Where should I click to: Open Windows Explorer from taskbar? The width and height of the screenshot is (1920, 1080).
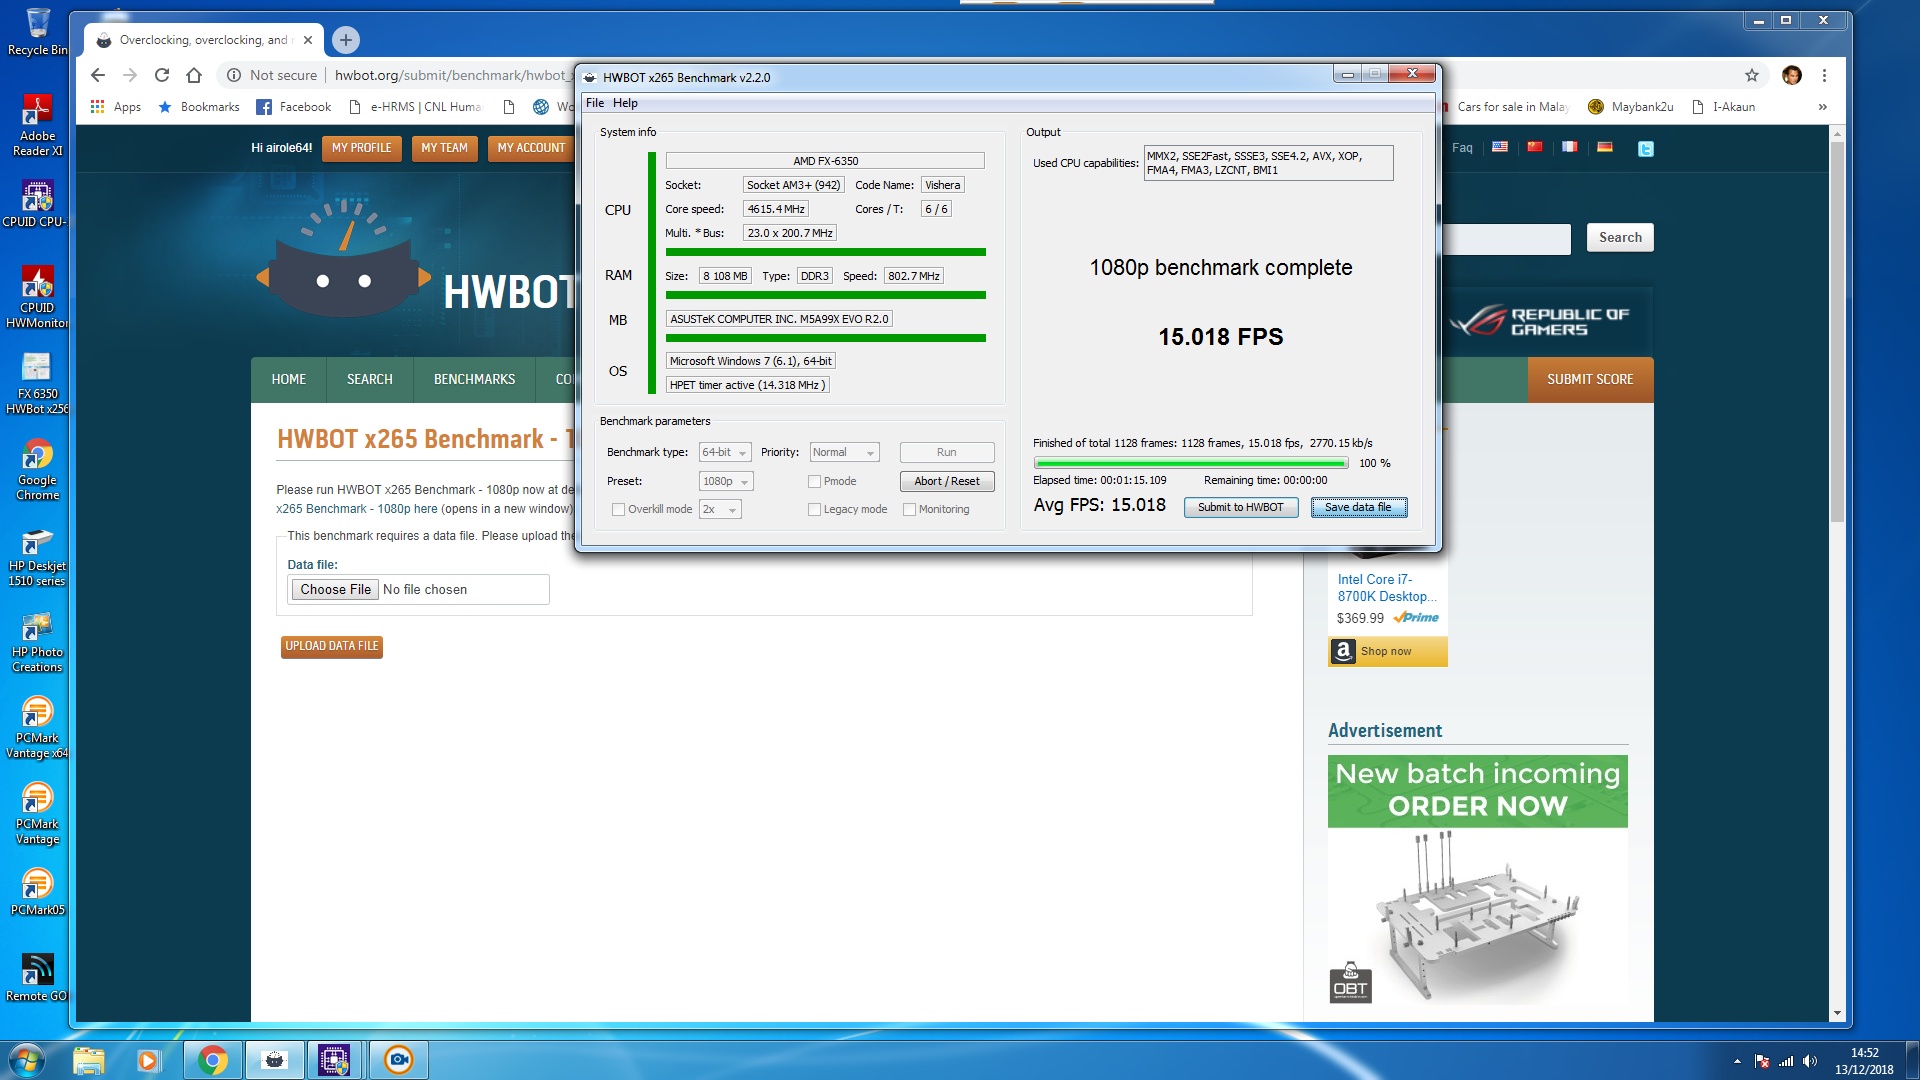click(89, 1059)
